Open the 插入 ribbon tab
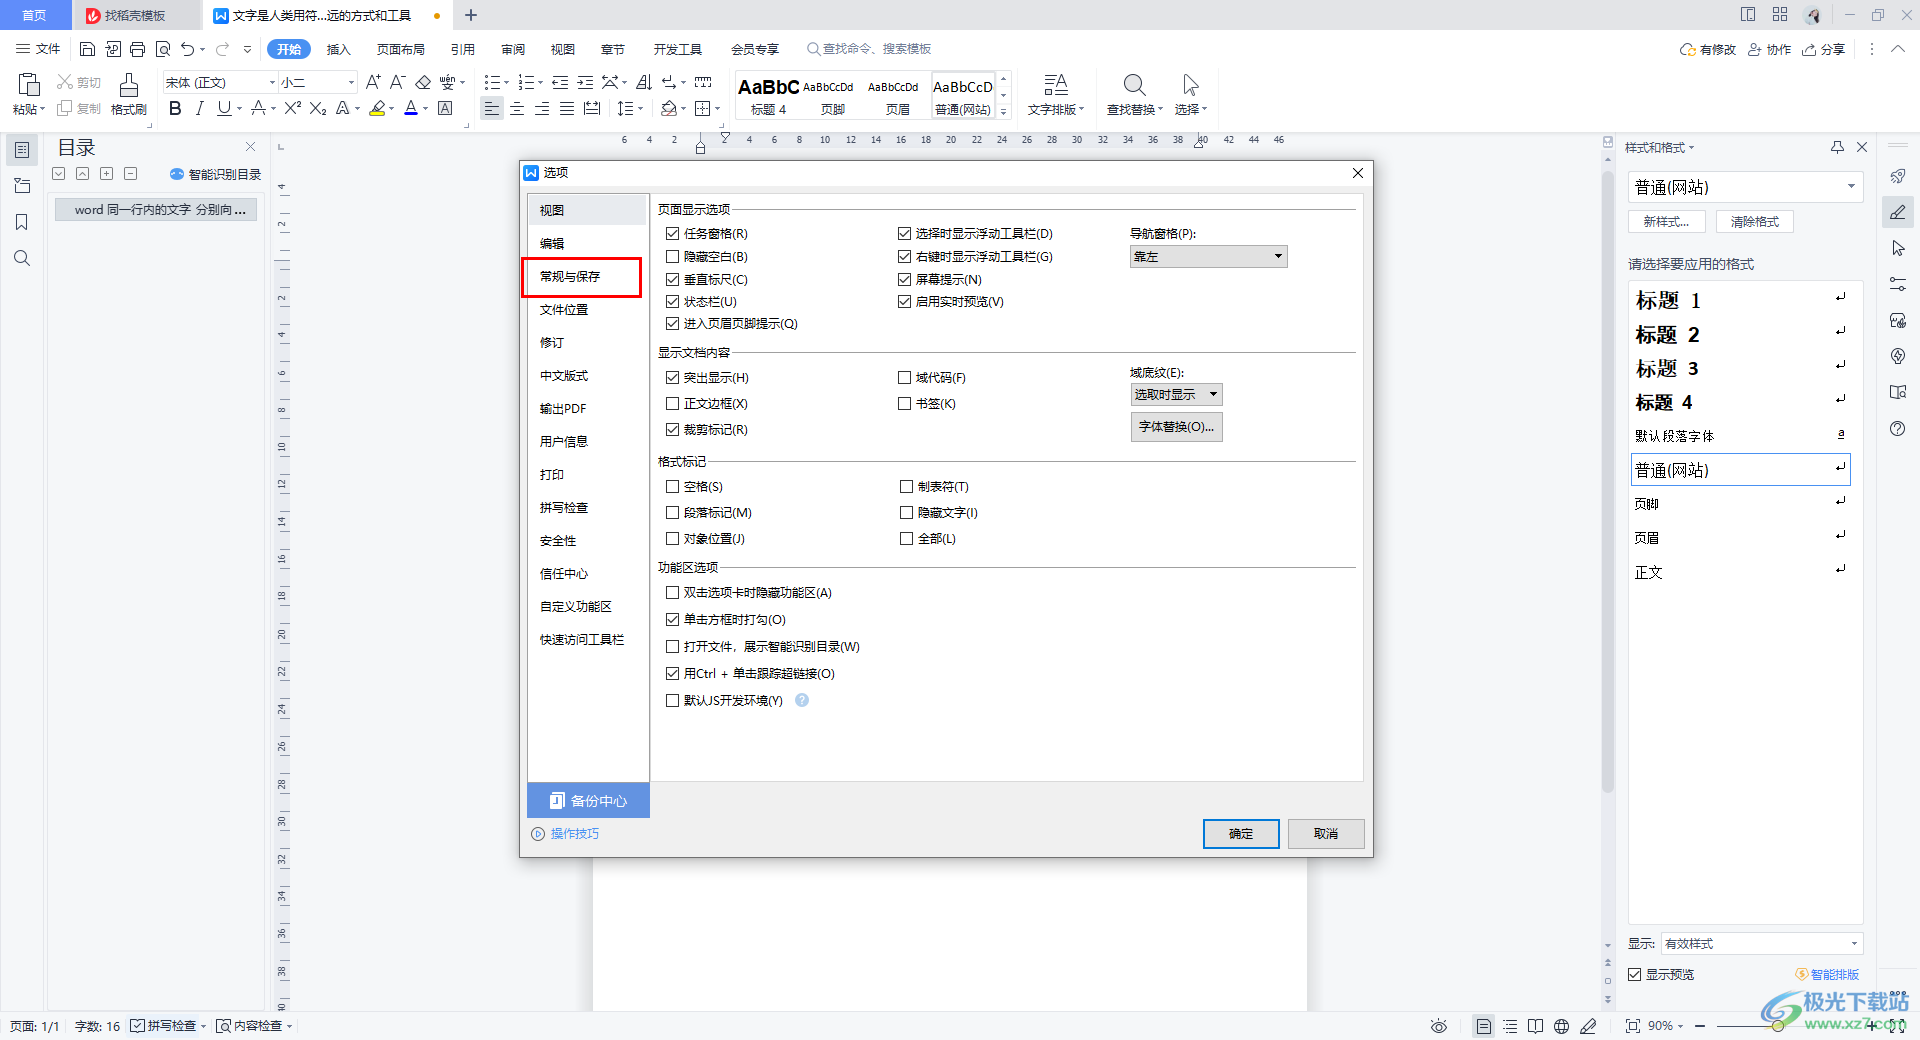The width and height of the screenshot is (1920, 1040). (339, 49)
